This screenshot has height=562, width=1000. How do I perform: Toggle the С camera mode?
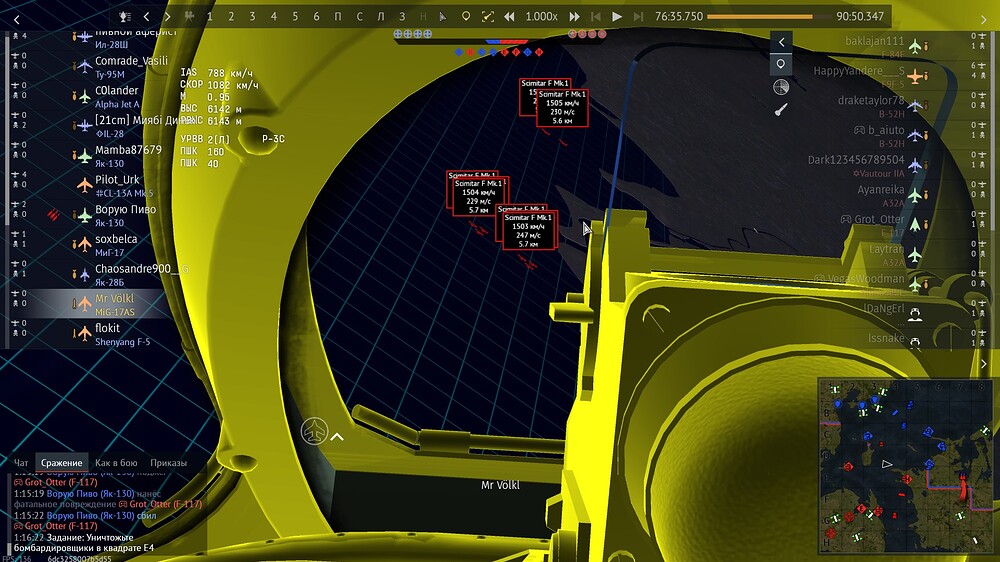359,17
